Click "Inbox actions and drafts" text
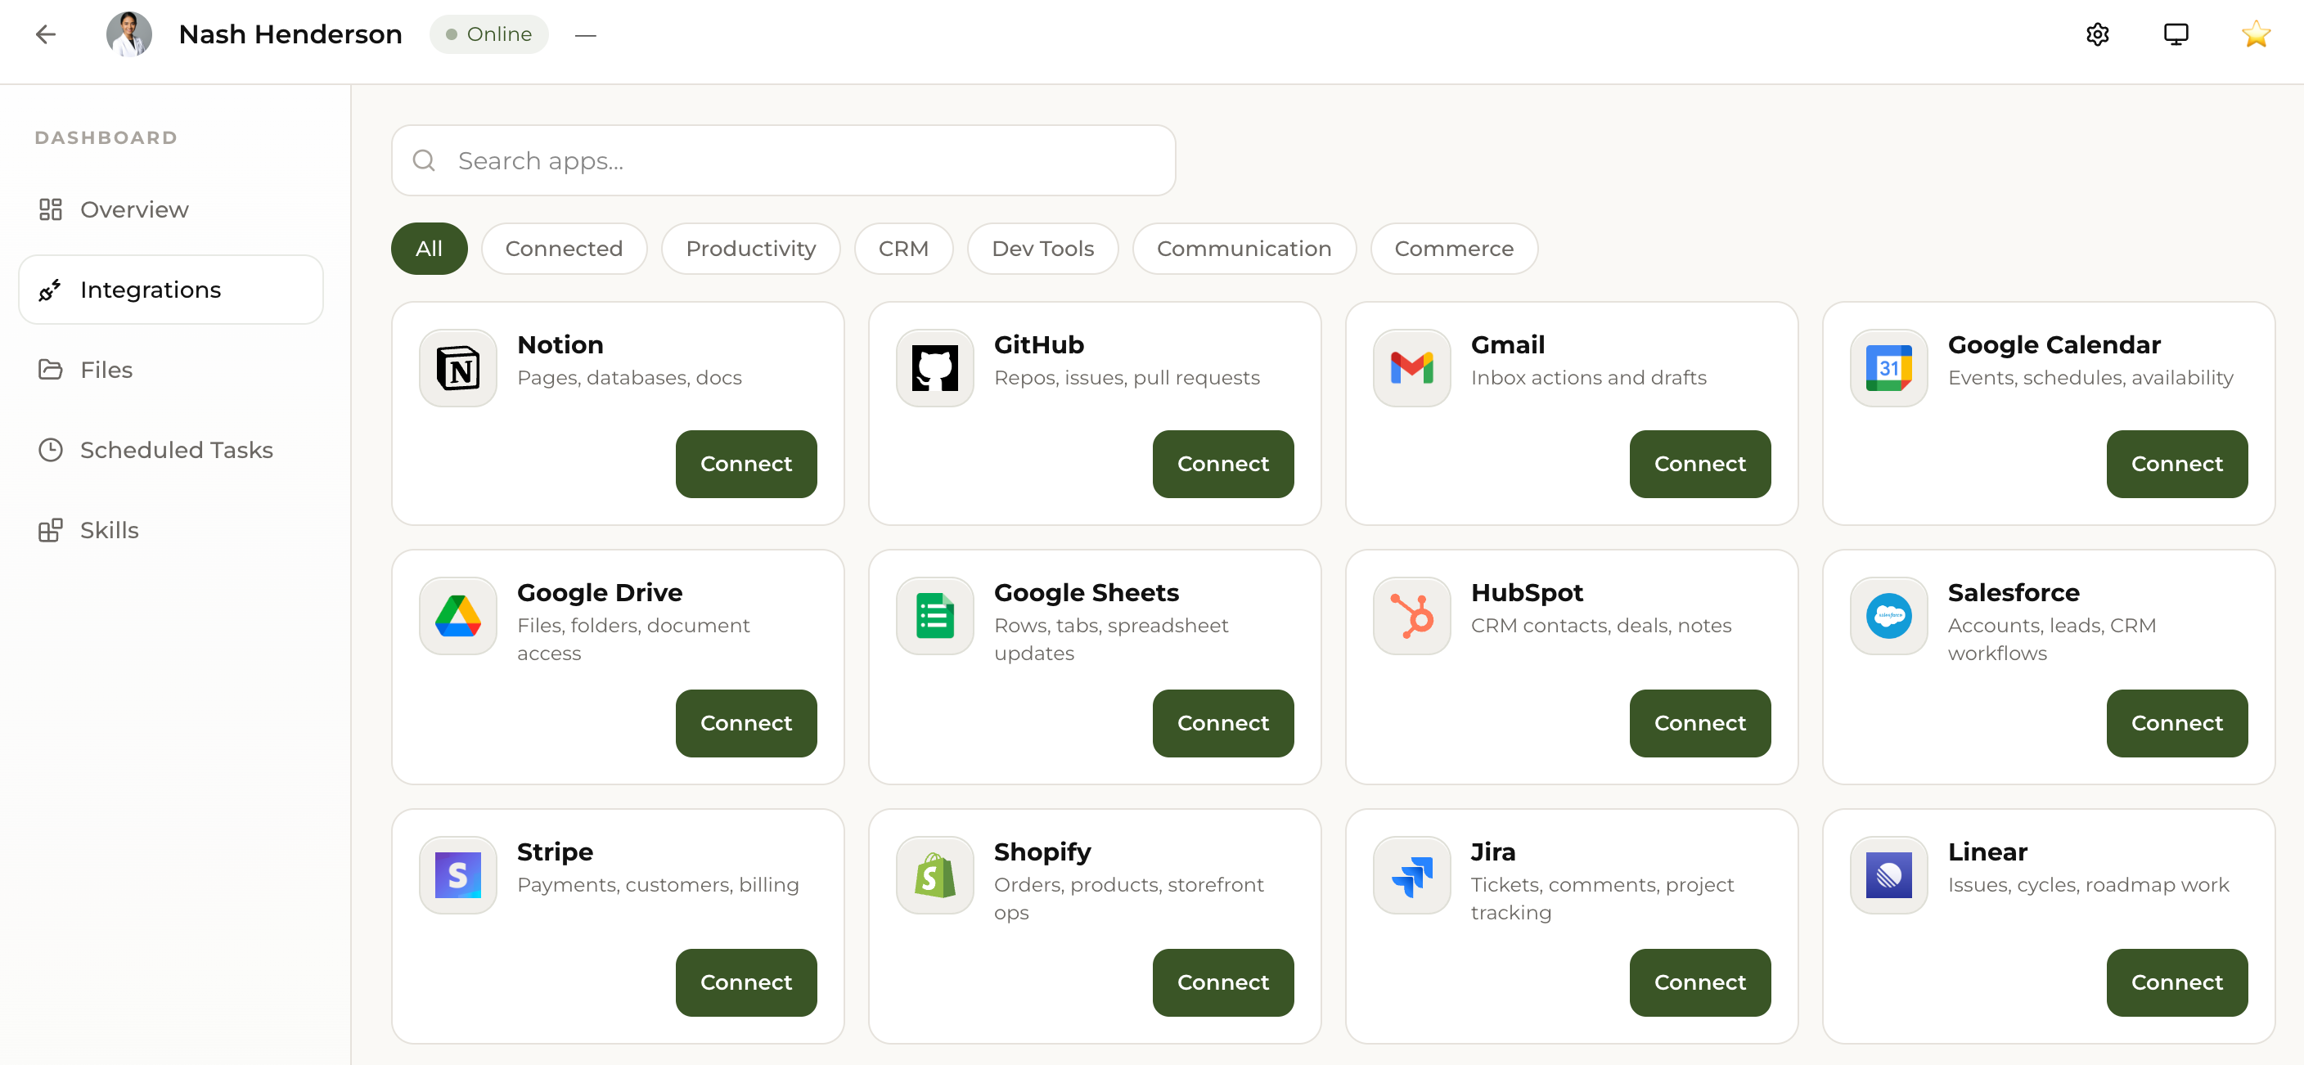Viewport: 2304px width, 1065px height. click(x=1588, y=378)
